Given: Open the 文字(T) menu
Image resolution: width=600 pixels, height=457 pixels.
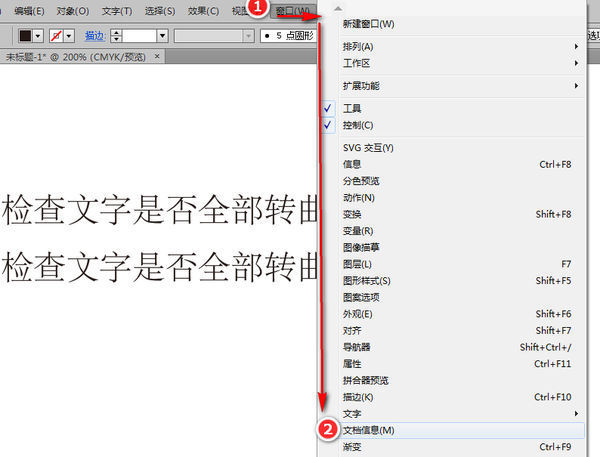Looking at the screenshot, I should 118,10.
